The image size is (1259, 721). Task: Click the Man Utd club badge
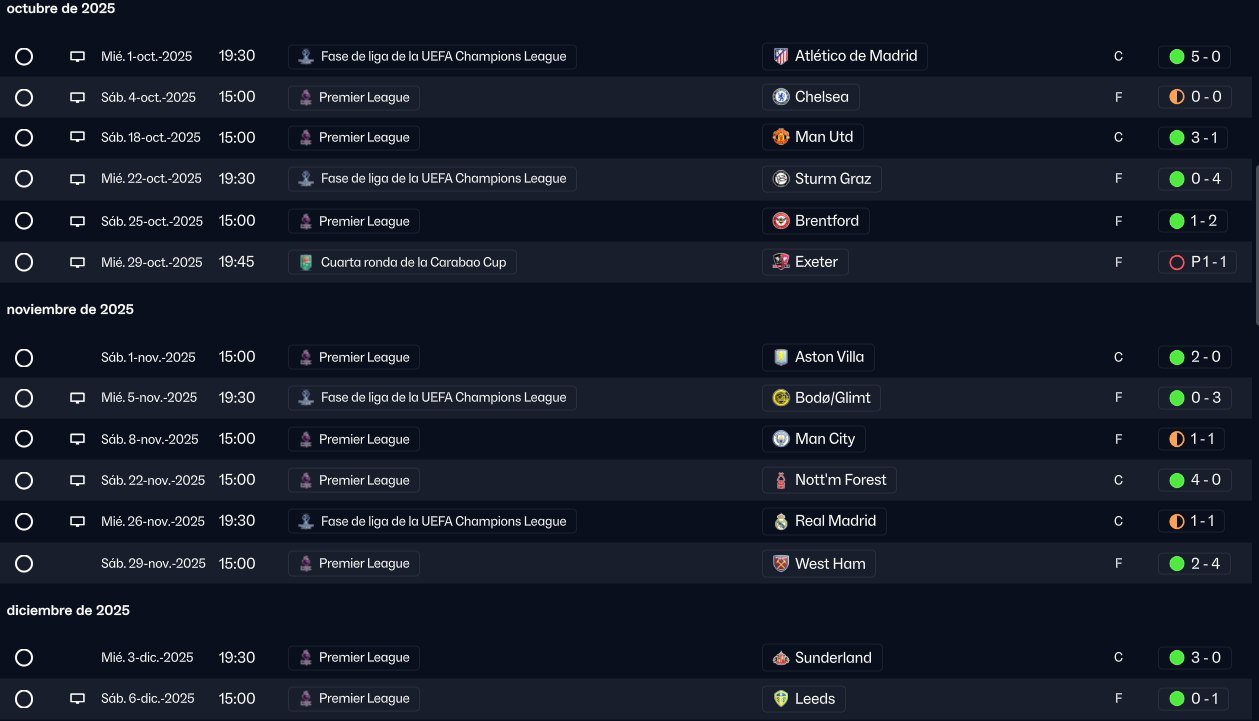(781, 137)
